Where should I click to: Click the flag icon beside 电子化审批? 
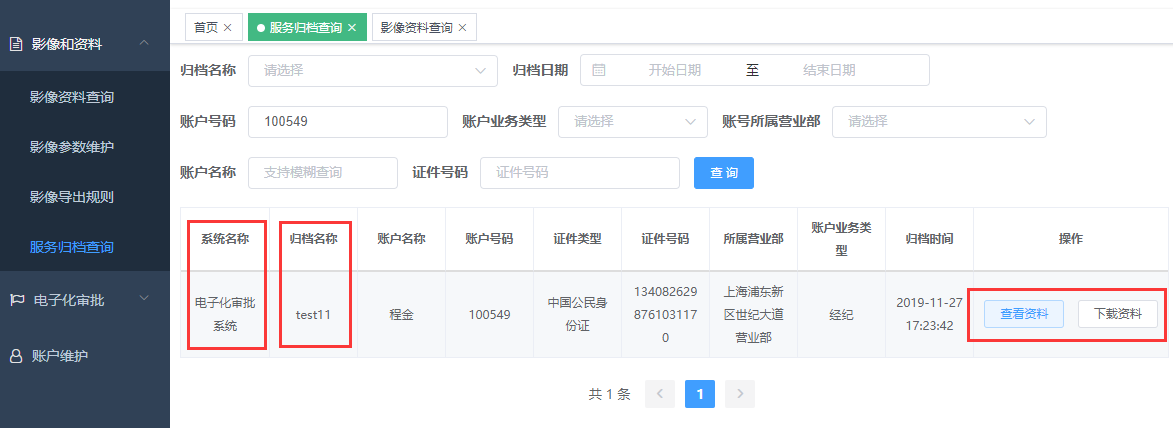(16, 300)
